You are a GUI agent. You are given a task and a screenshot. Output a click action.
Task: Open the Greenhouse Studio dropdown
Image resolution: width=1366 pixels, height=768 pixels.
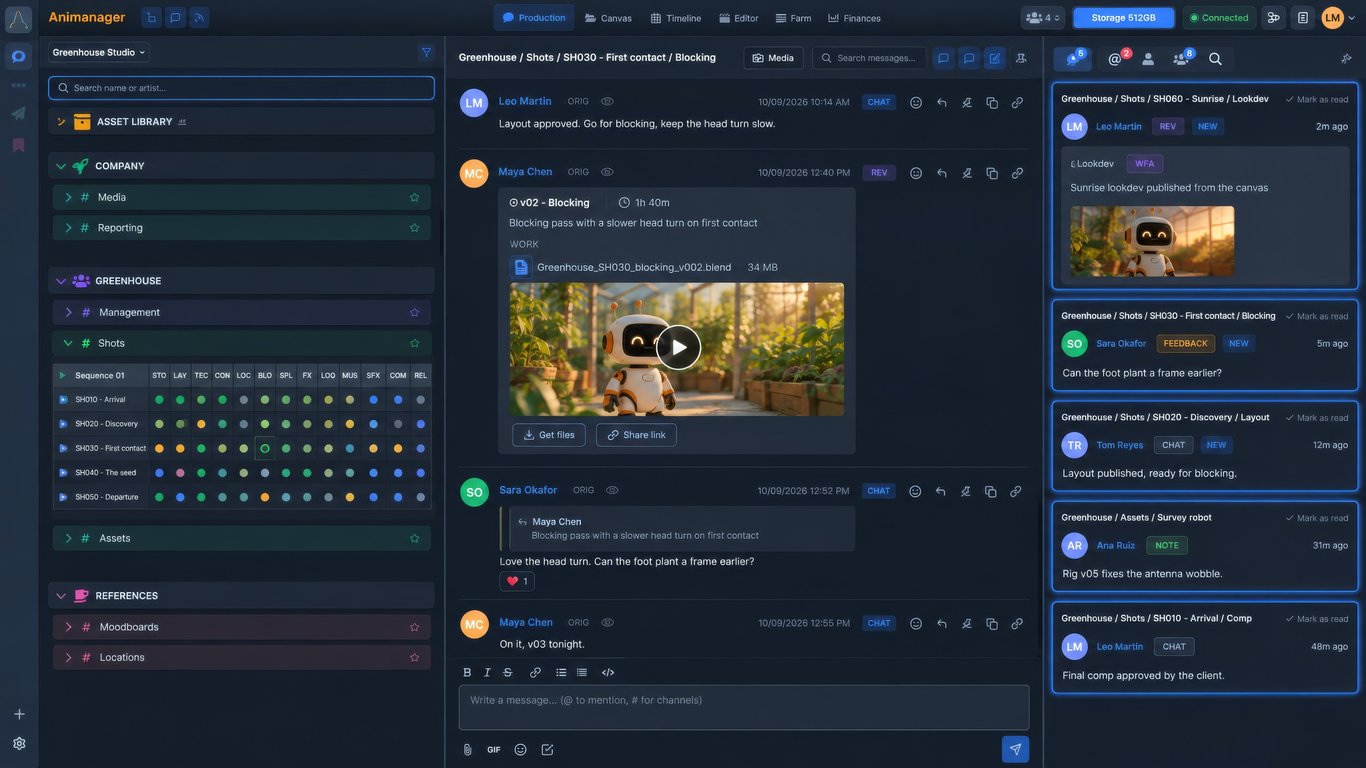pos(99,52)
